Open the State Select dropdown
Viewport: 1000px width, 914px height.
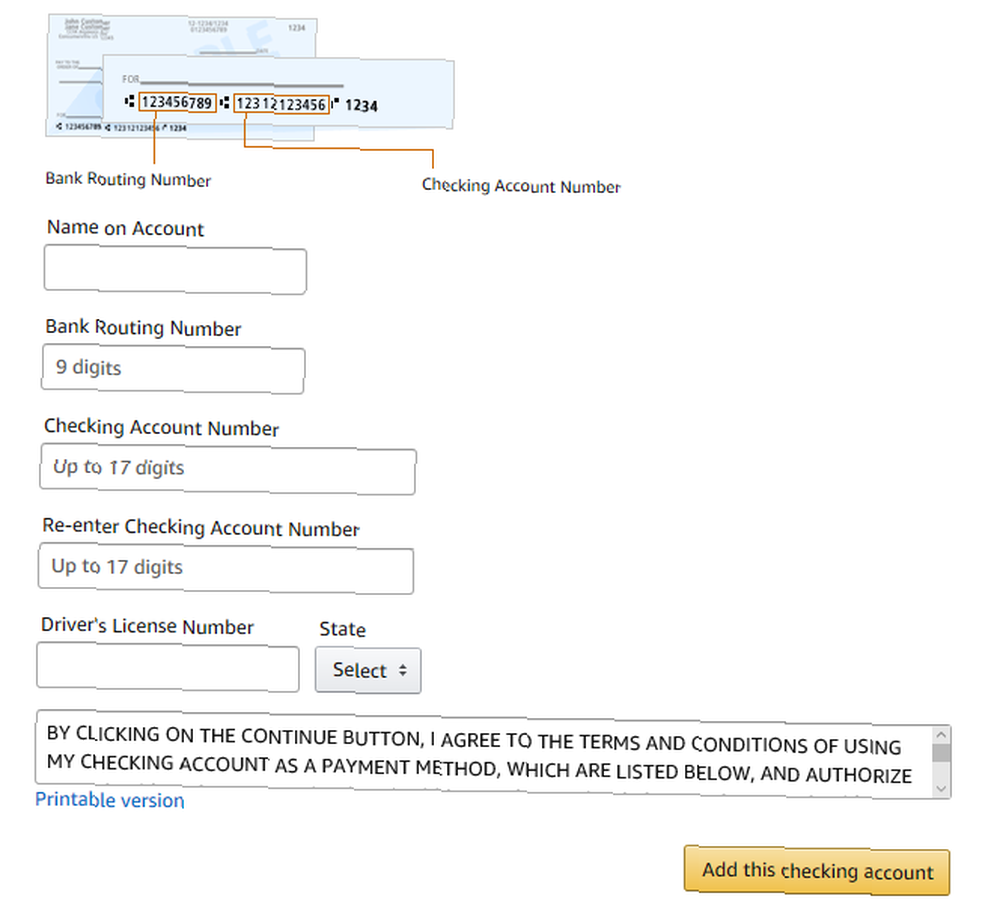click(x=368, y=670)
